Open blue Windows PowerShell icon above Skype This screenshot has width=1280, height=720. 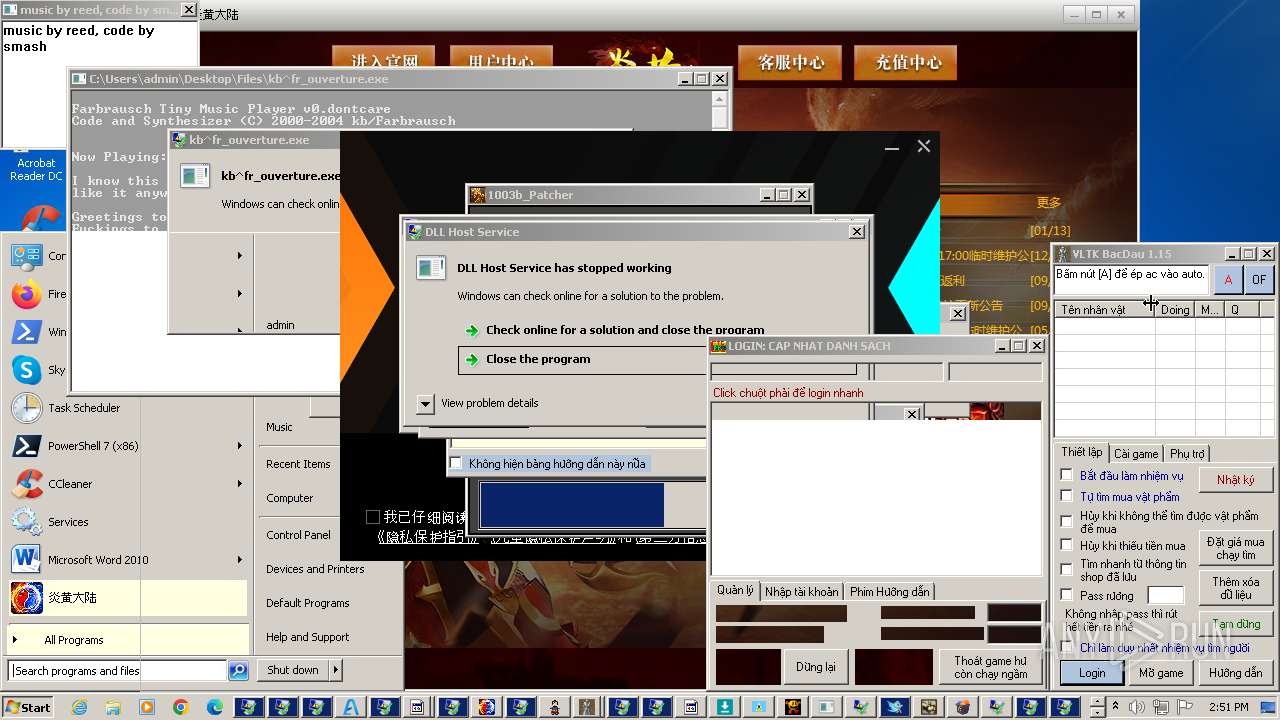pyautogui.click(x=27, y=332)
